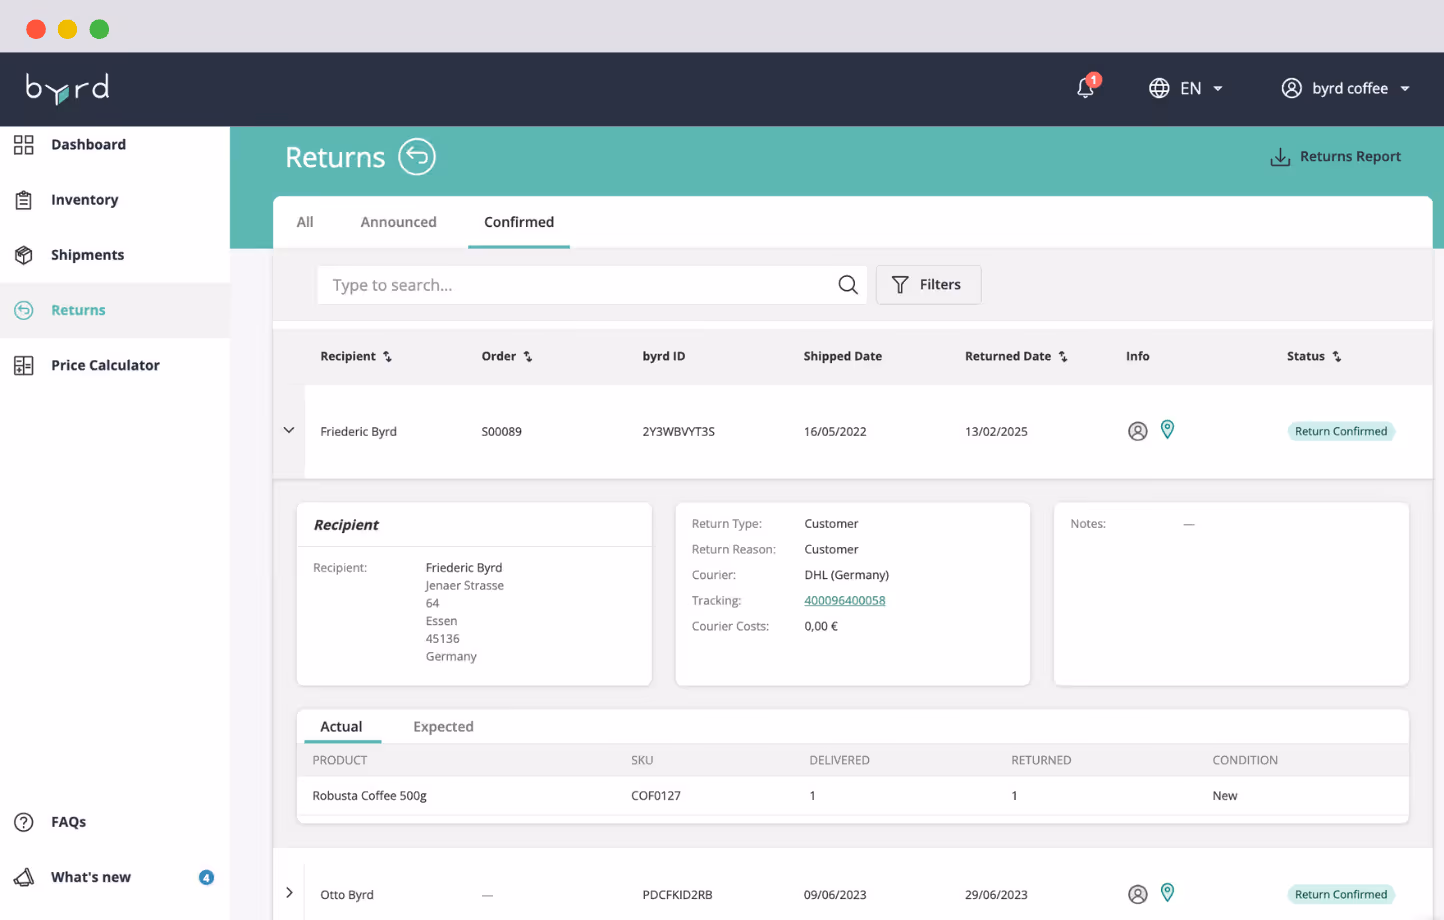The height and width of the screenshot is (920, 1444).
Task: Toggle sorting on the Returned Date column
Action: 1063,356
